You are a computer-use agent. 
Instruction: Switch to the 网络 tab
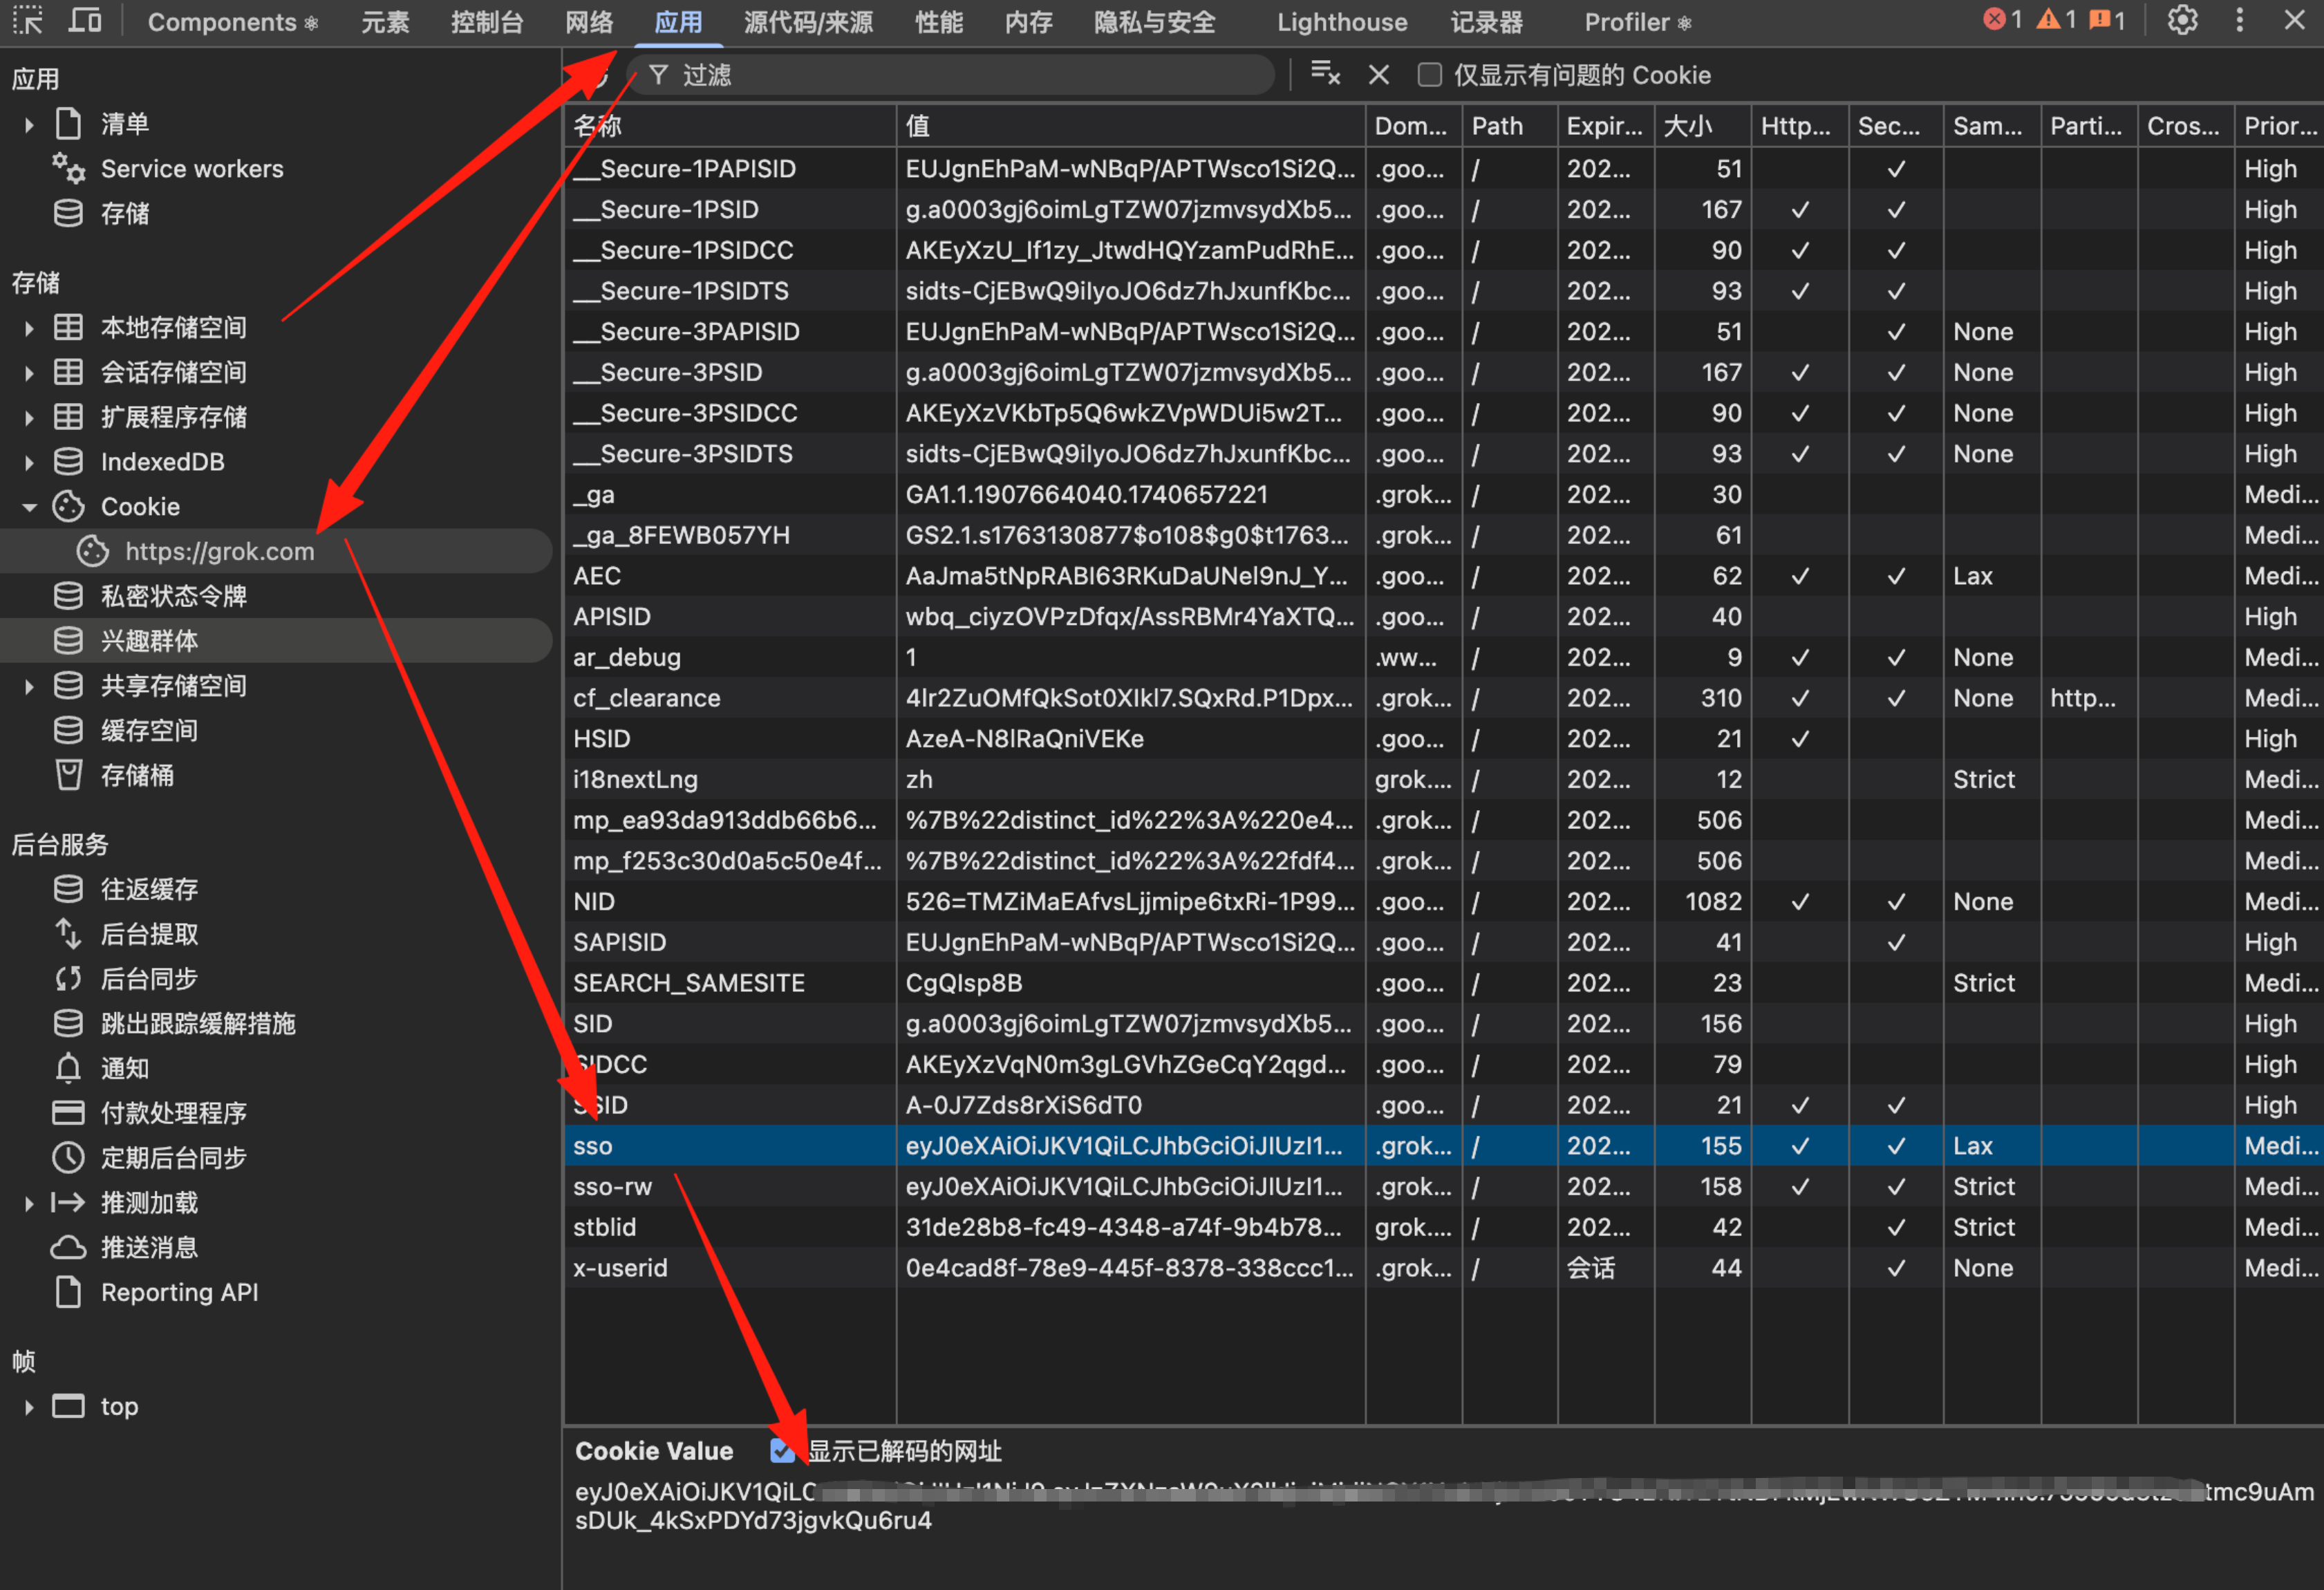click(588, 22)
